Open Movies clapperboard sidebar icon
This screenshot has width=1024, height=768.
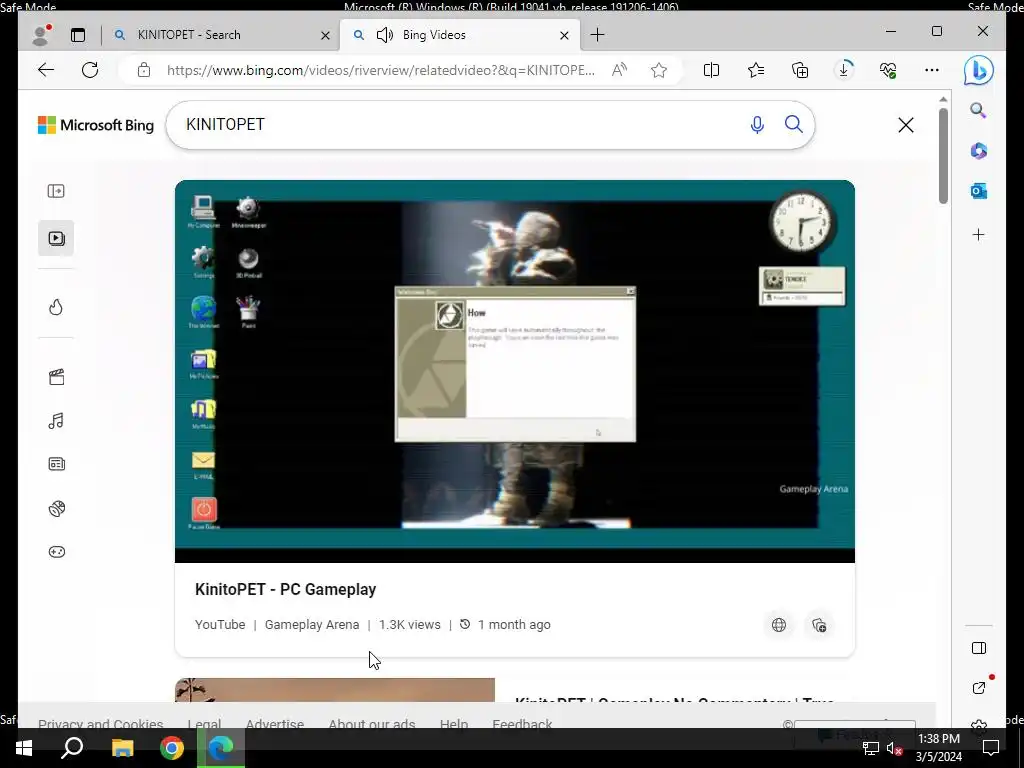pyautogui.click(x=56, y=377)
